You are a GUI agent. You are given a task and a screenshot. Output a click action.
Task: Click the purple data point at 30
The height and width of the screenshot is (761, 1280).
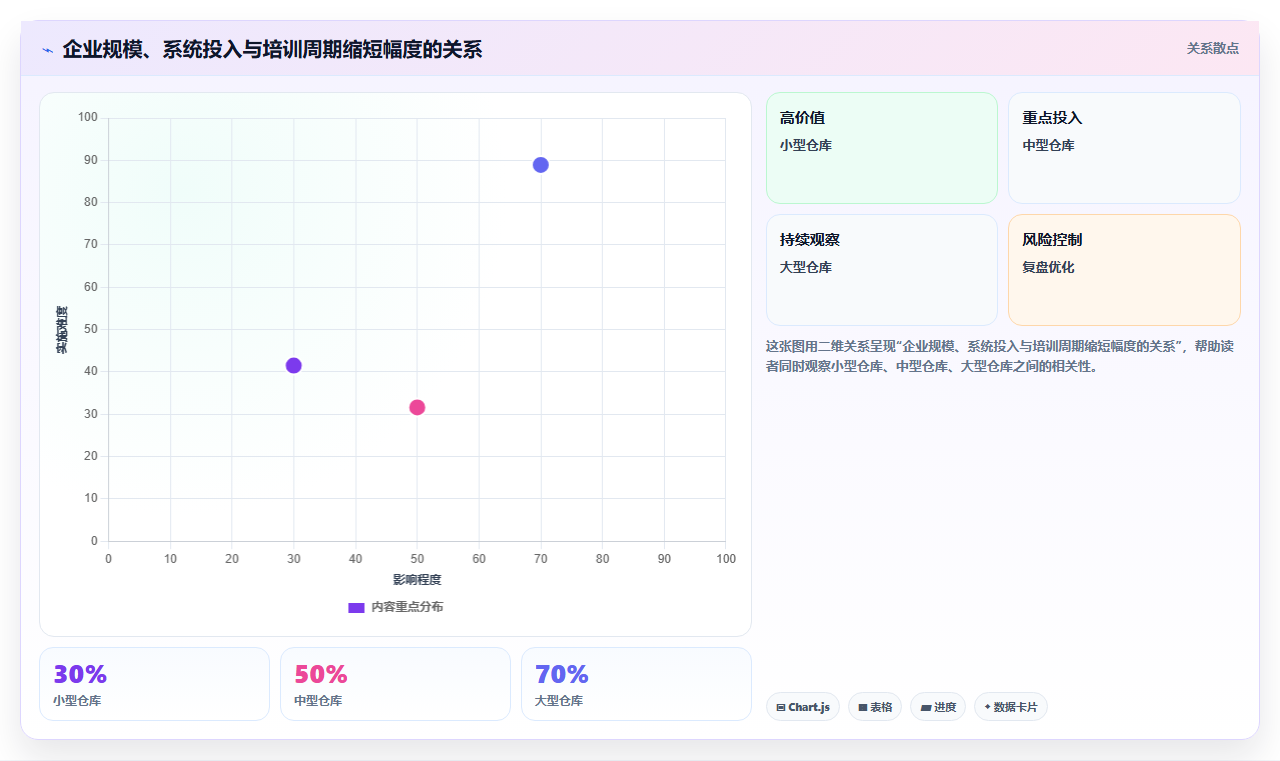click(x=294, y=366)
